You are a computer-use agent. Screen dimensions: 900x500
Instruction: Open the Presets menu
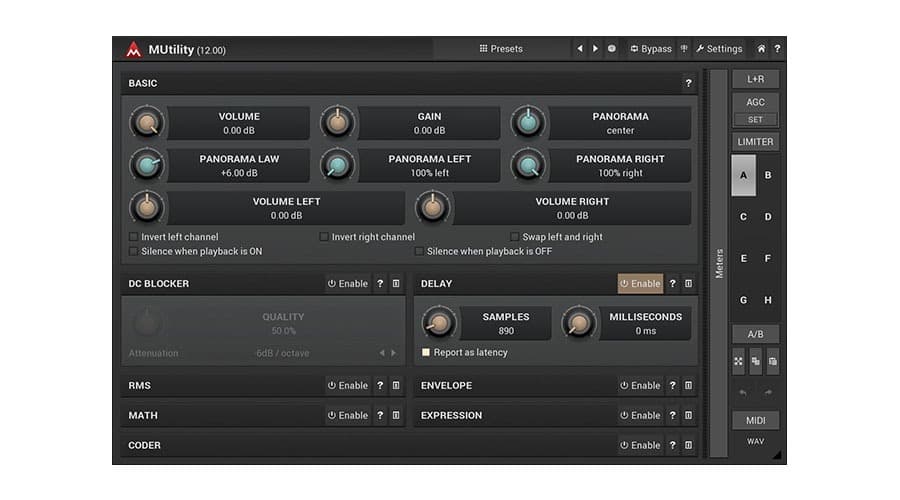501,49
